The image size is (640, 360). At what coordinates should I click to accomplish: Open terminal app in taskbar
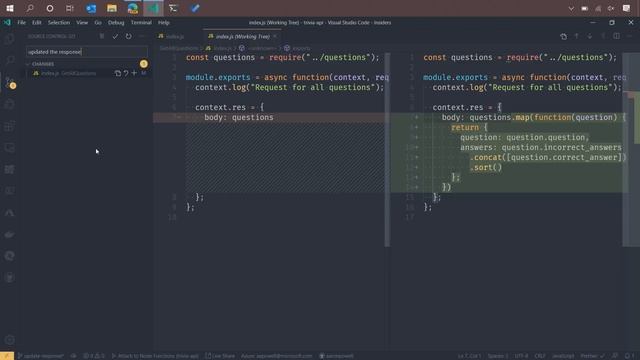click(x=173, y=8)
